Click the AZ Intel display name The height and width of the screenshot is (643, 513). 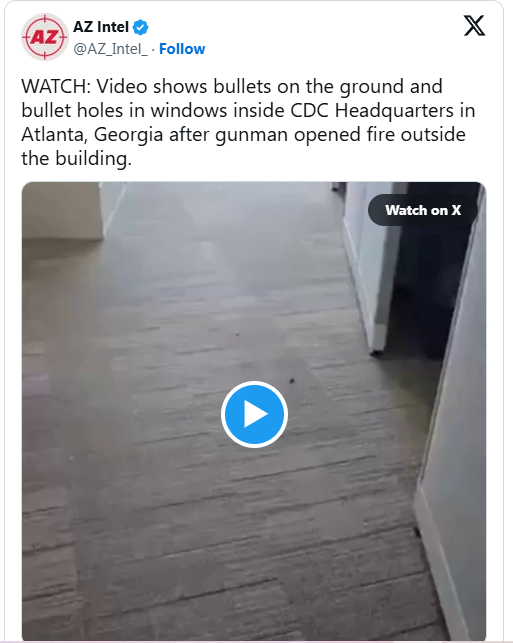point(101,27)
